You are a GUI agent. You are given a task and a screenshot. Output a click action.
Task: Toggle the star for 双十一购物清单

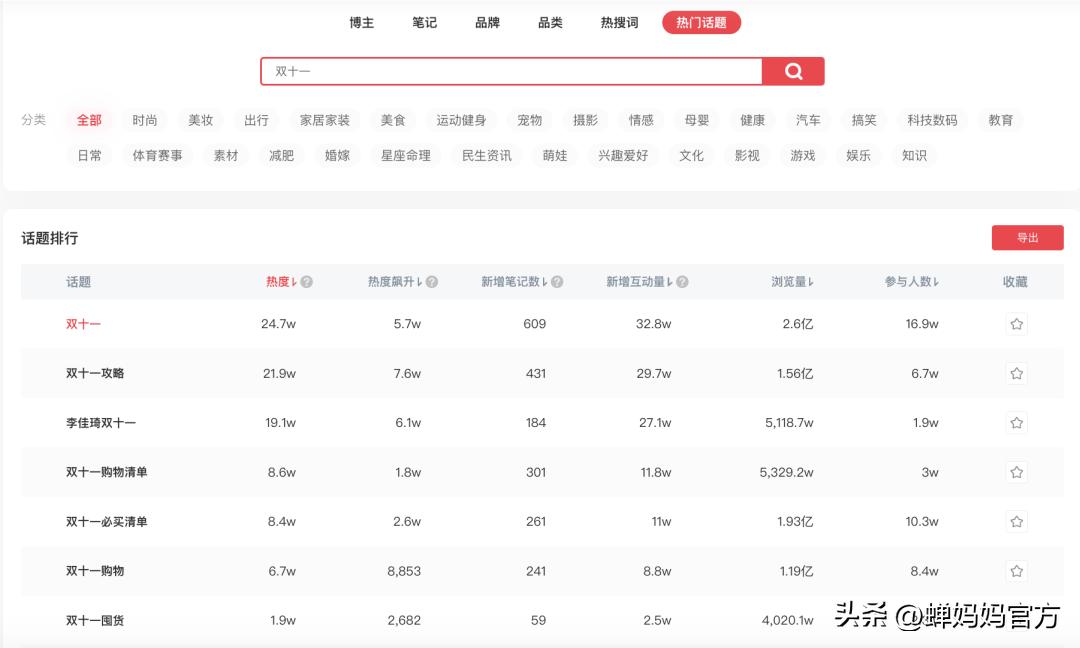[x=1016, y=471]
